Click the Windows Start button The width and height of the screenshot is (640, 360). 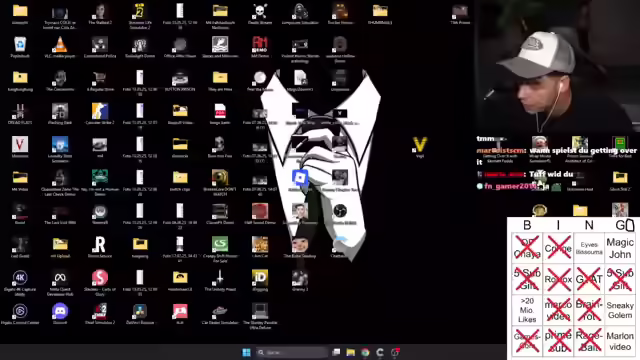(x=246, y=352)
